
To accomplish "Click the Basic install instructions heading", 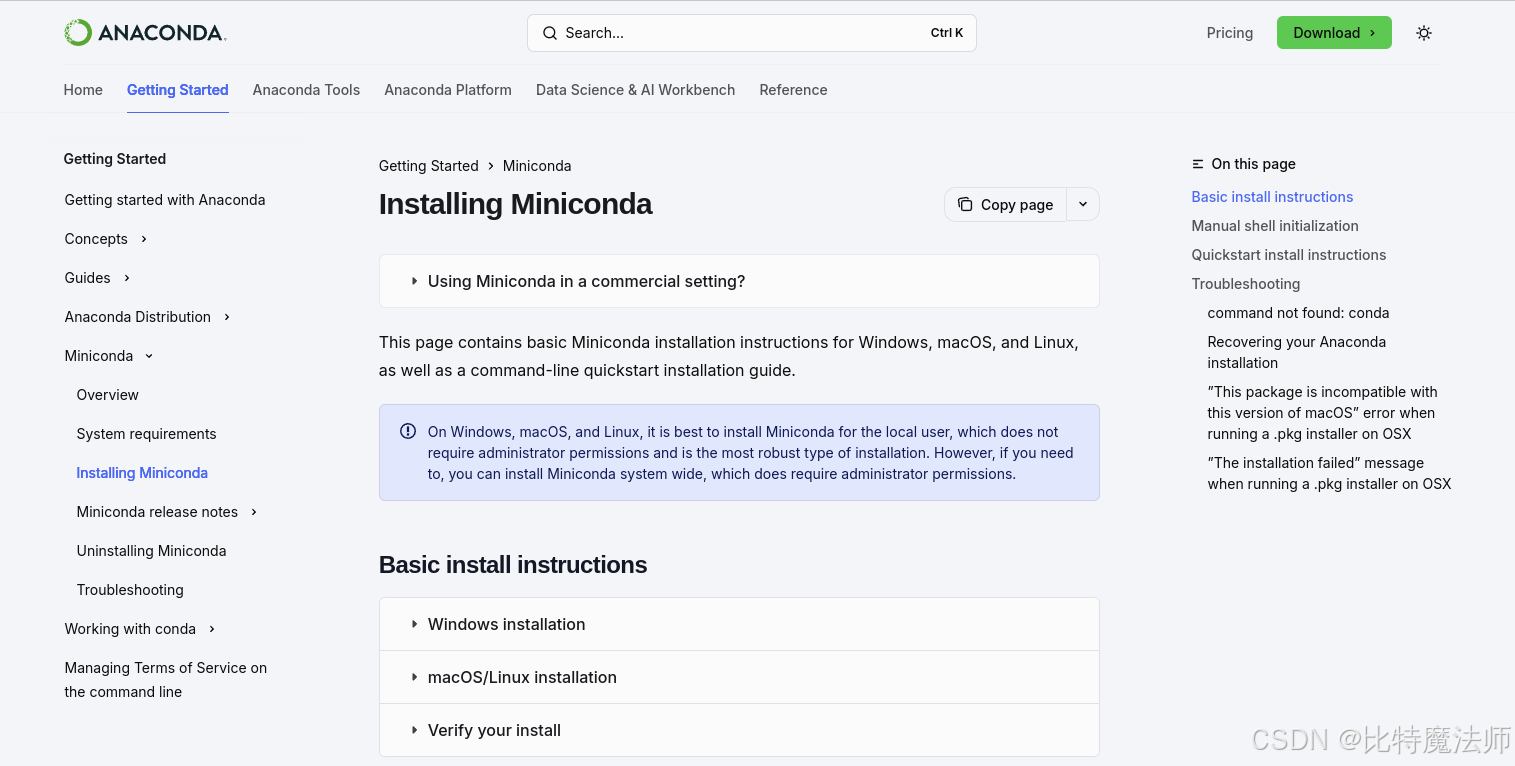I will pos(513,565).
